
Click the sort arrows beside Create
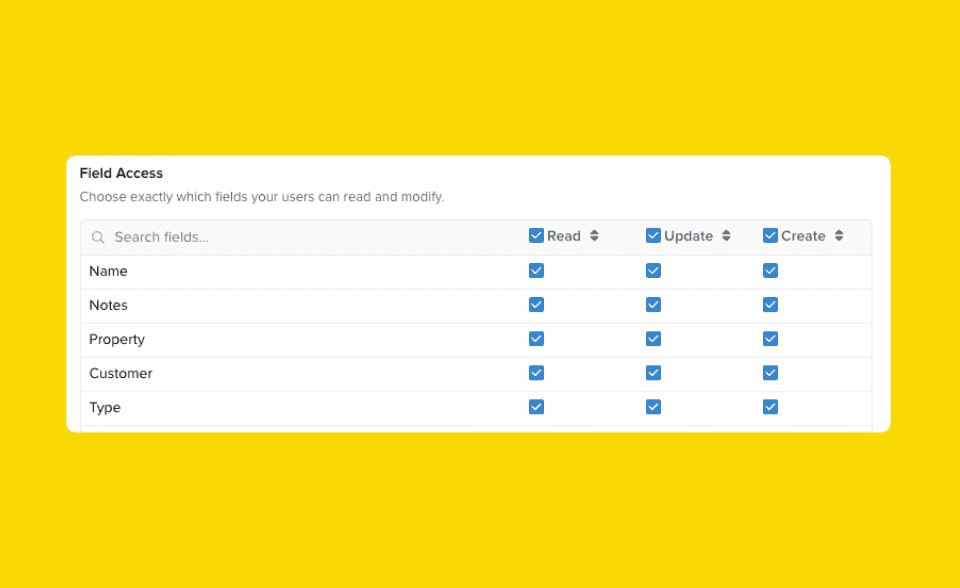click(x=837, y=235)
